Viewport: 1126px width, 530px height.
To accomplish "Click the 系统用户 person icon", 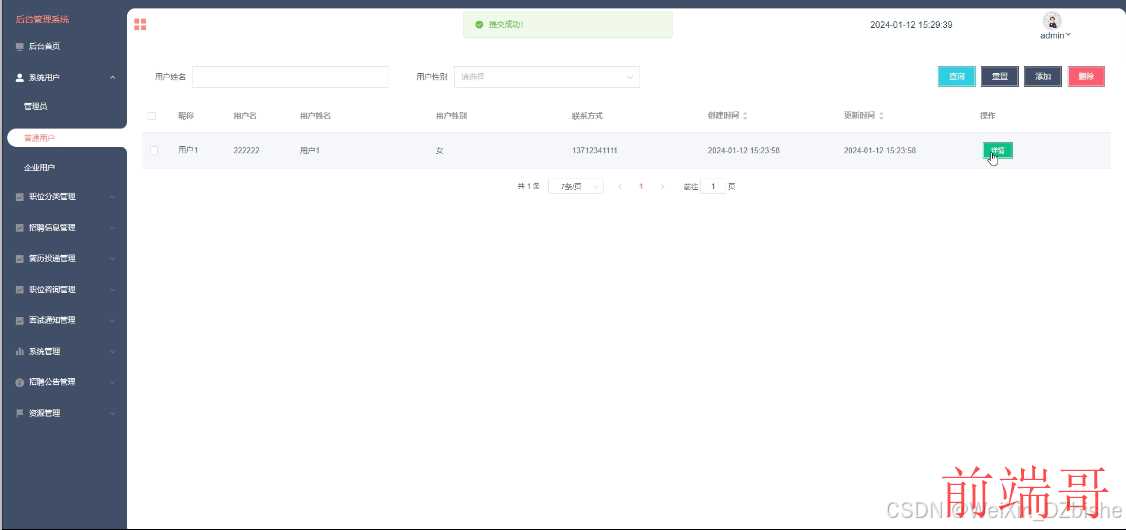I will click(20, 78).
